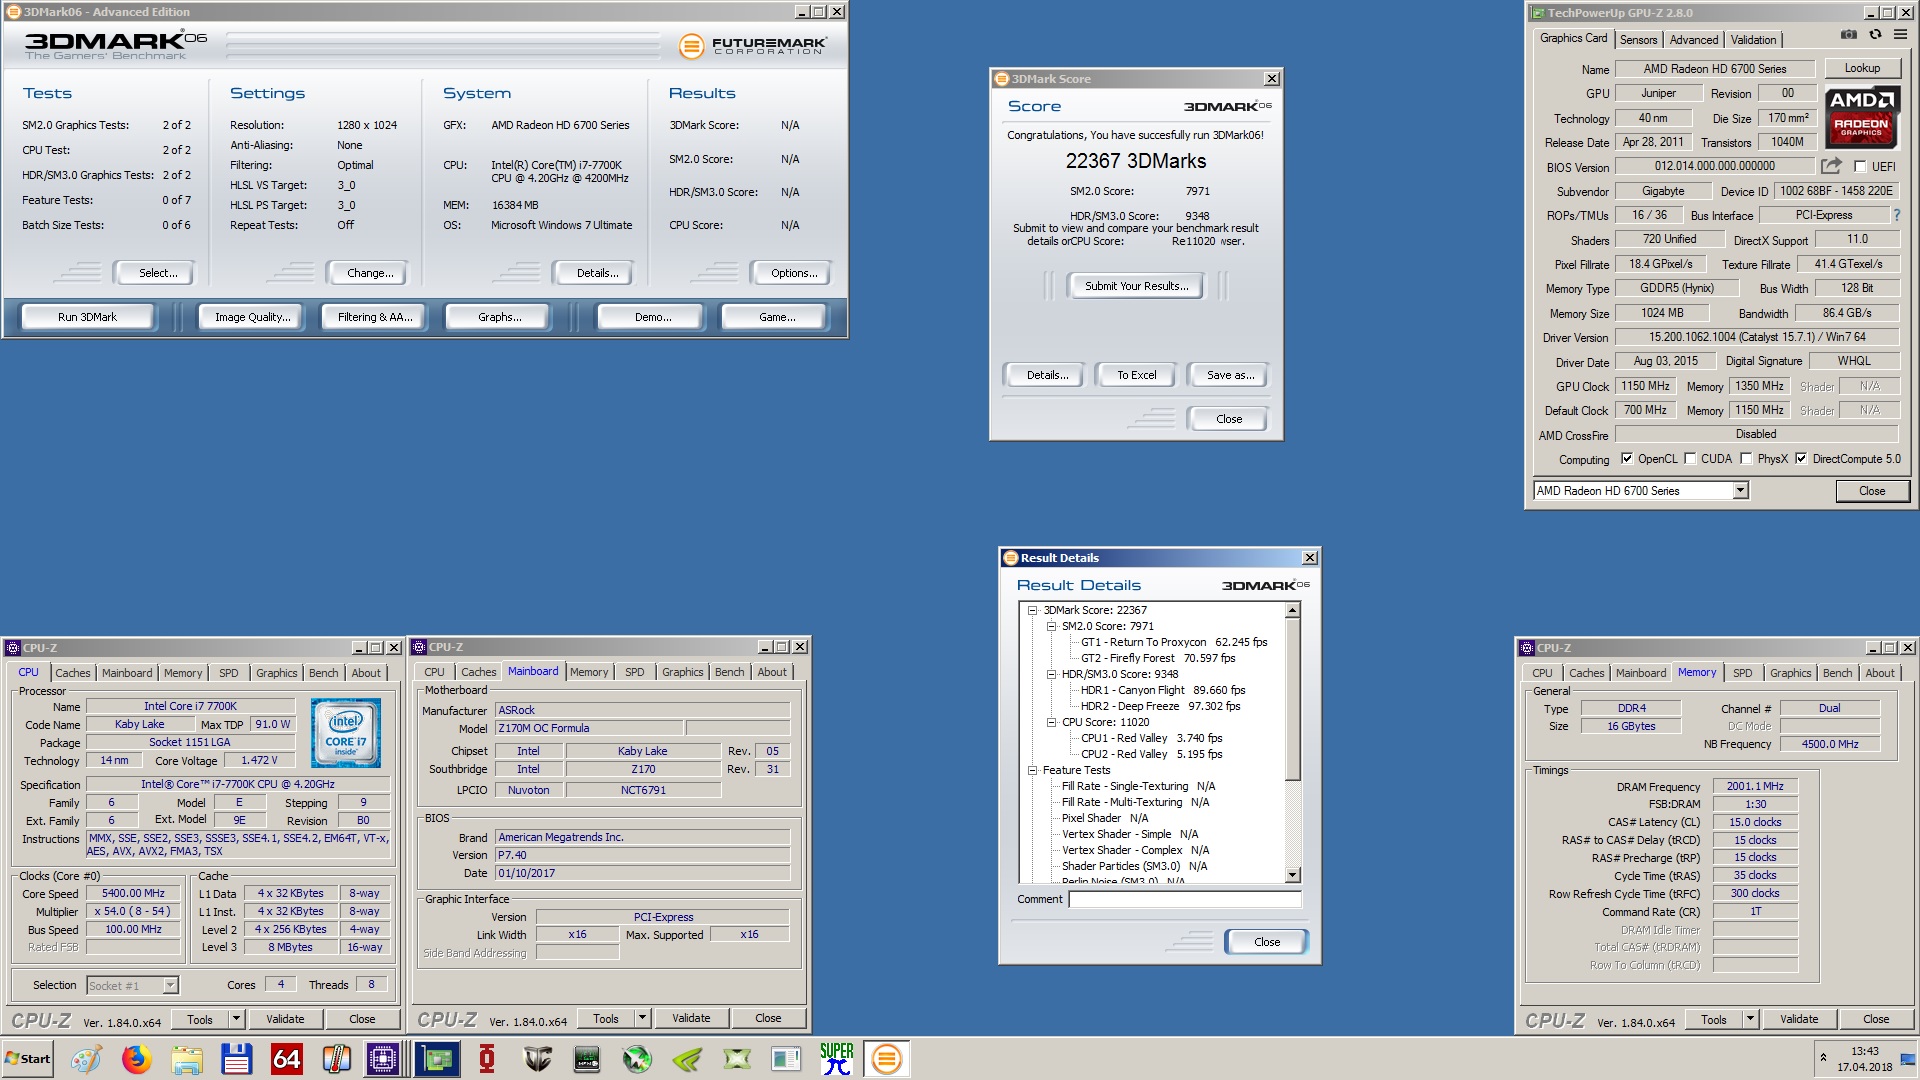This screenshot has height=1080, width=1920.
Task: Launch Super Pi from the taskbar
Action: point(836,1058)
